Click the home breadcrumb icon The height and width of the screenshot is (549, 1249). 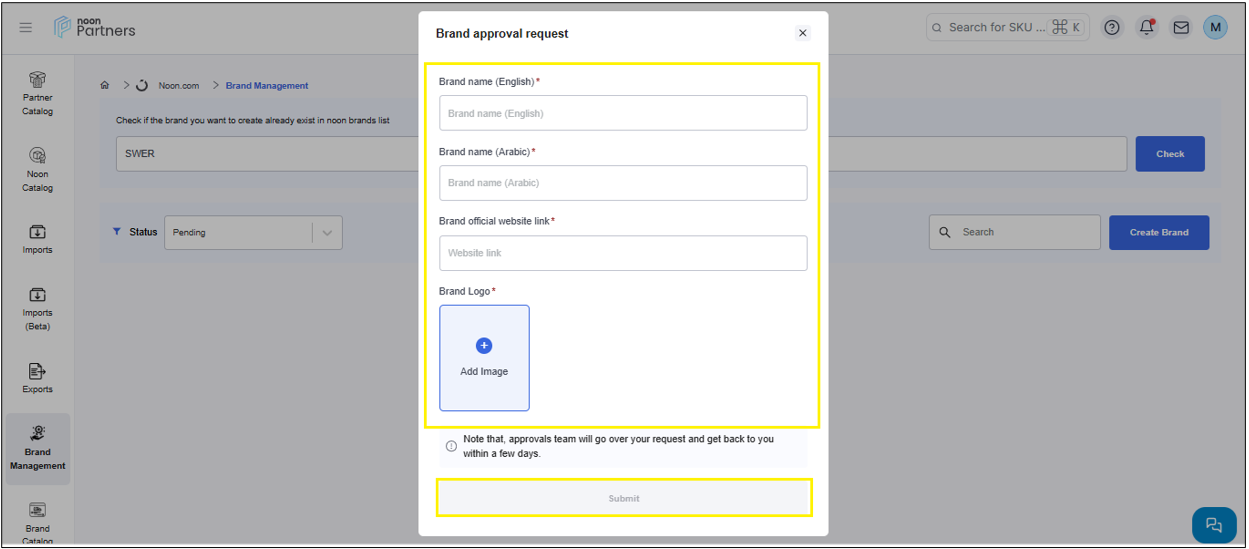(x=105, y=86)
